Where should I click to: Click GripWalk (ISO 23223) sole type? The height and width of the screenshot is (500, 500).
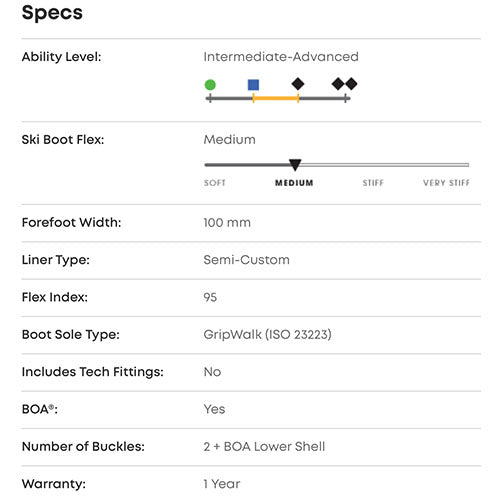(x=267, y=334)
